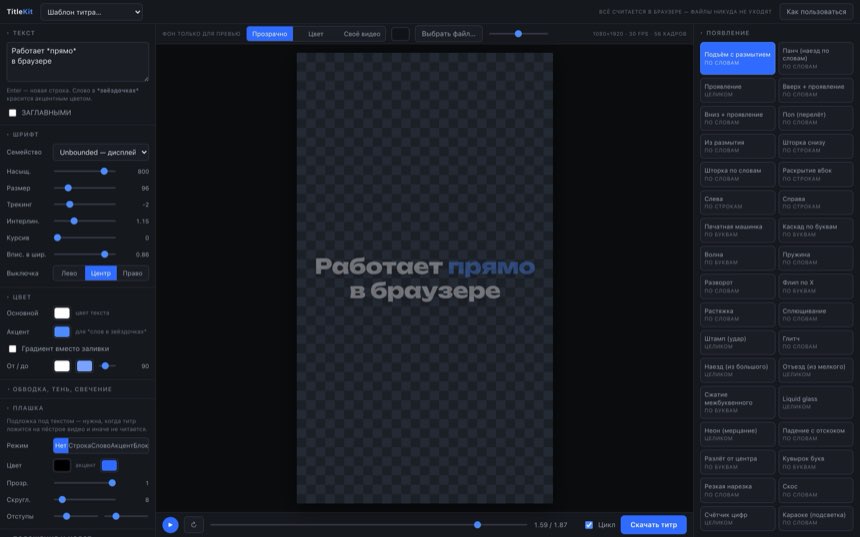
Task: Select the 'Liquid glass' animation preset
Action: [816, 403]
